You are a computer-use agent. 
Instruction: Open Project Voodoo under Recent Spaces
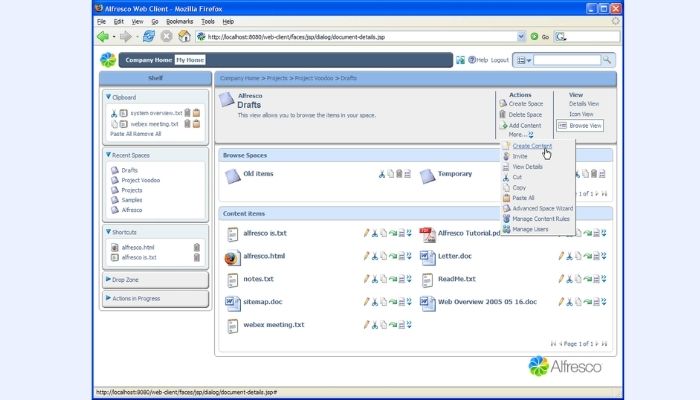coord(141,180)
